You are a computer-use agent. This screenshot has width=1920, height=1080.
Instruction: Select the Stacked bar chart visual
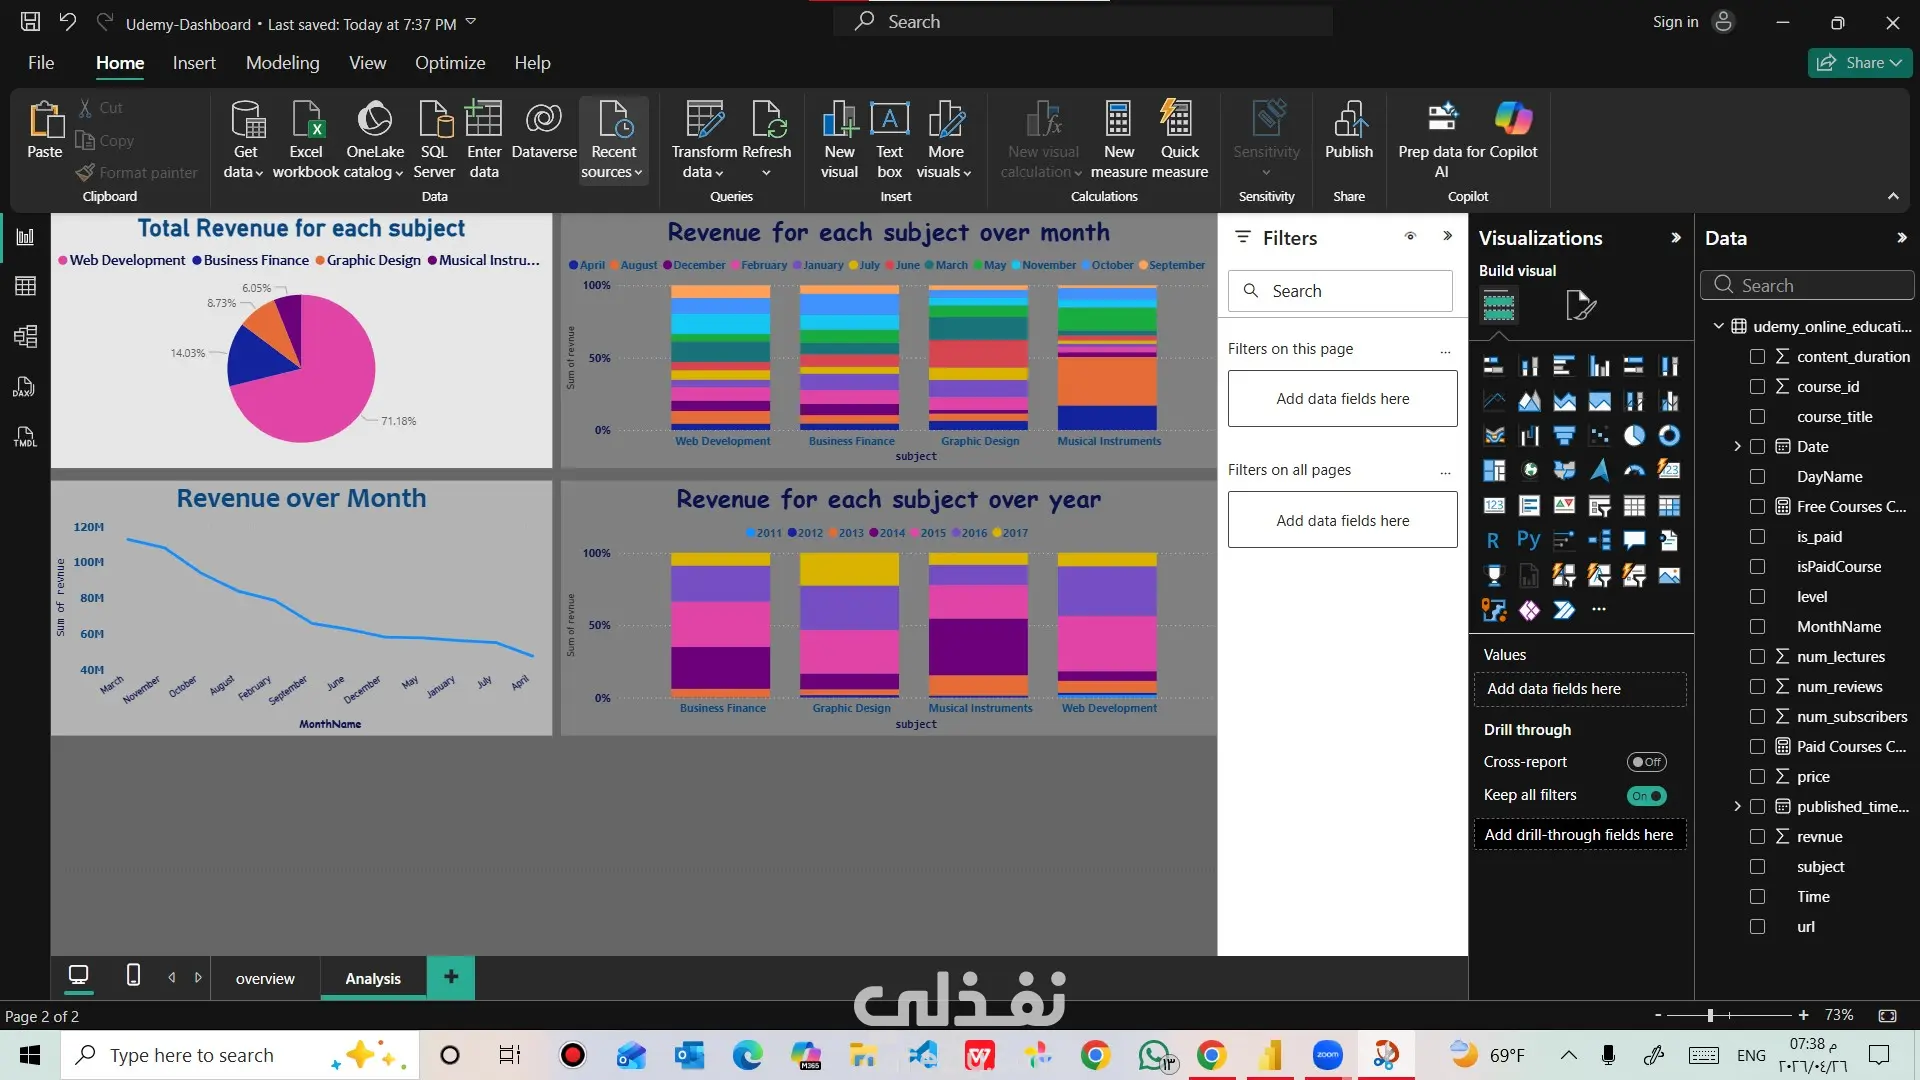click(x=1494, y=366)
